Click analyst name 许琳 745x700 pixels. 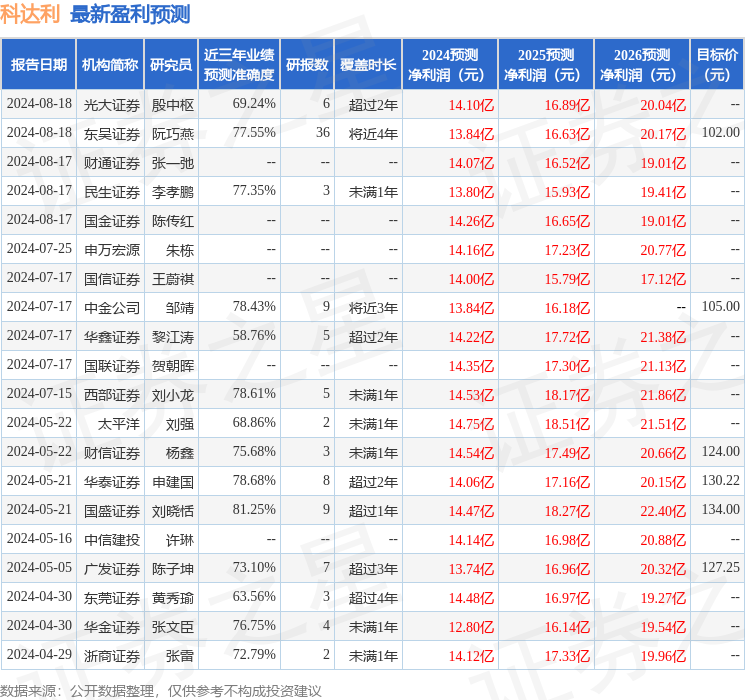tap(180, 540)
